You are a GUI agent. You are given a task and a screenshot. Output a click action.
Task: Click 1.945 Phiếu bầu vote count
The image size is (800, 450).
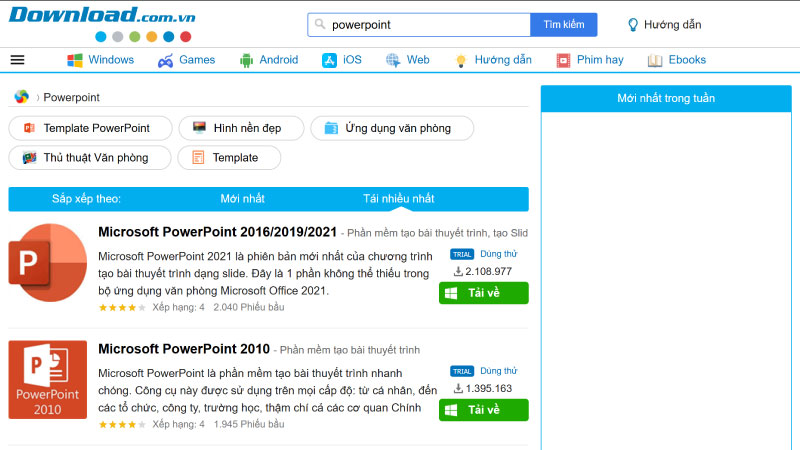click(x=249, y=424)
